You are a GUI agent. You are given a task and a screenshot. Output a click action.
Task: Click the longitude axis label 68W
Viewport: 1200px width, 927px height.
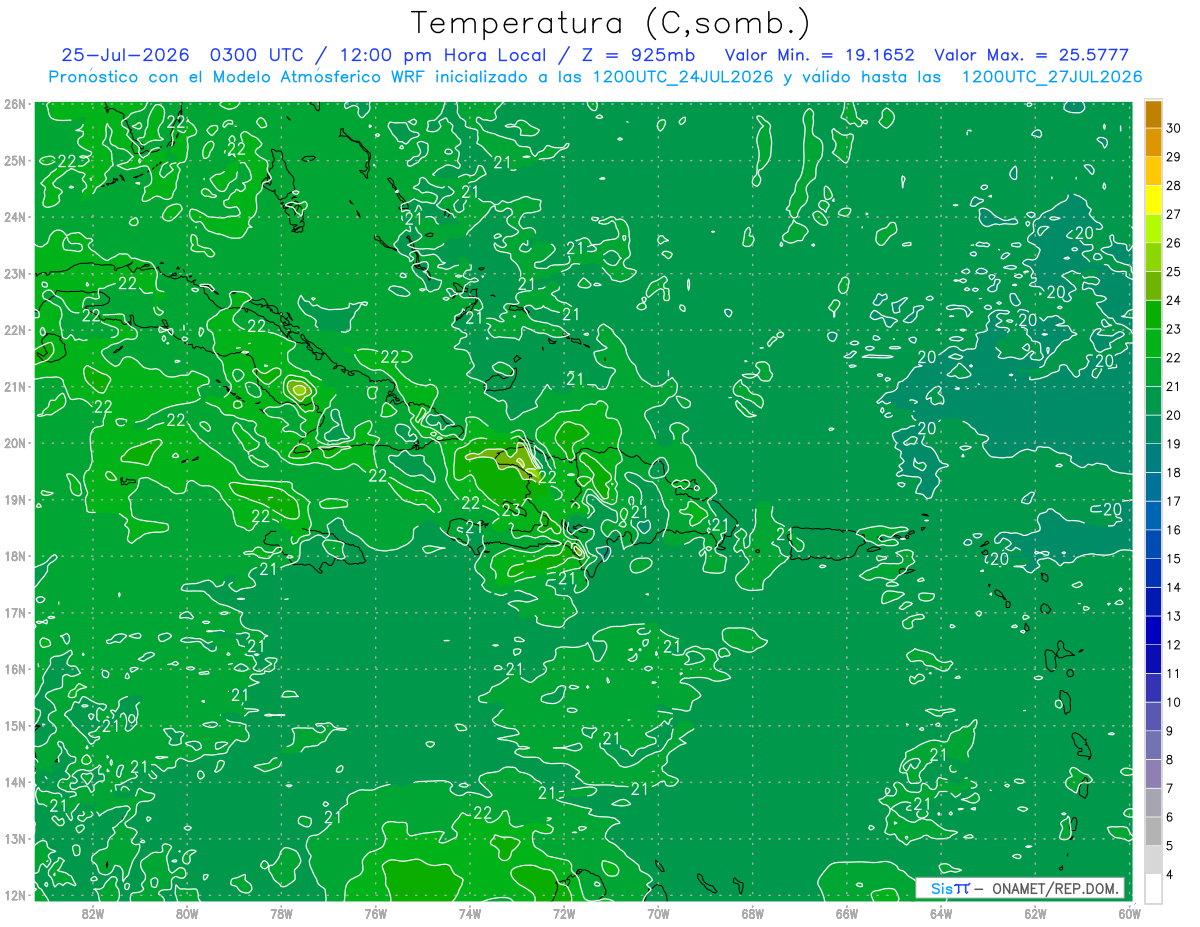[752, 913]
